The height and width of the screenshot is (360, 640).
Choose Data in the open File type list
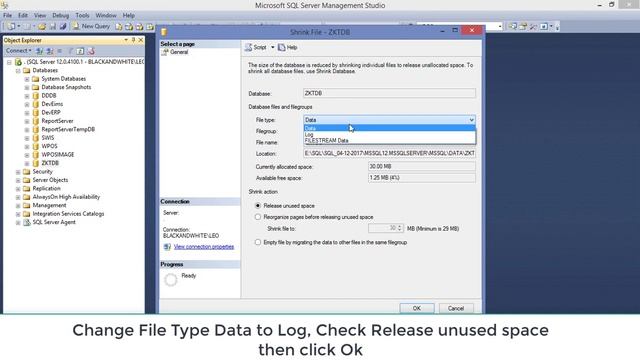pyautogui.click(x=389, y=128)
